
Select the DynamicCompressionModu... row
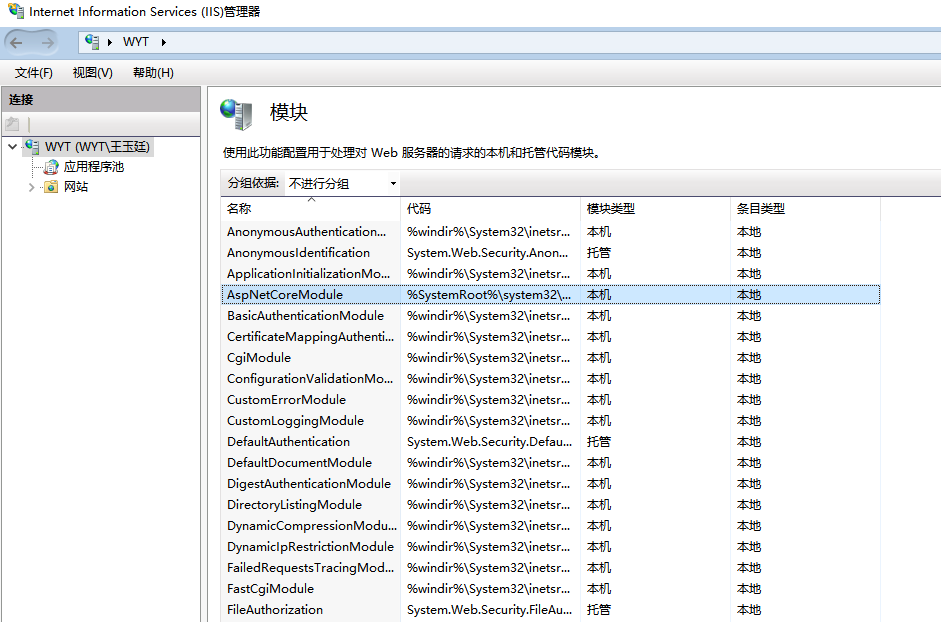pyautogui.click(x=550, y=526)
